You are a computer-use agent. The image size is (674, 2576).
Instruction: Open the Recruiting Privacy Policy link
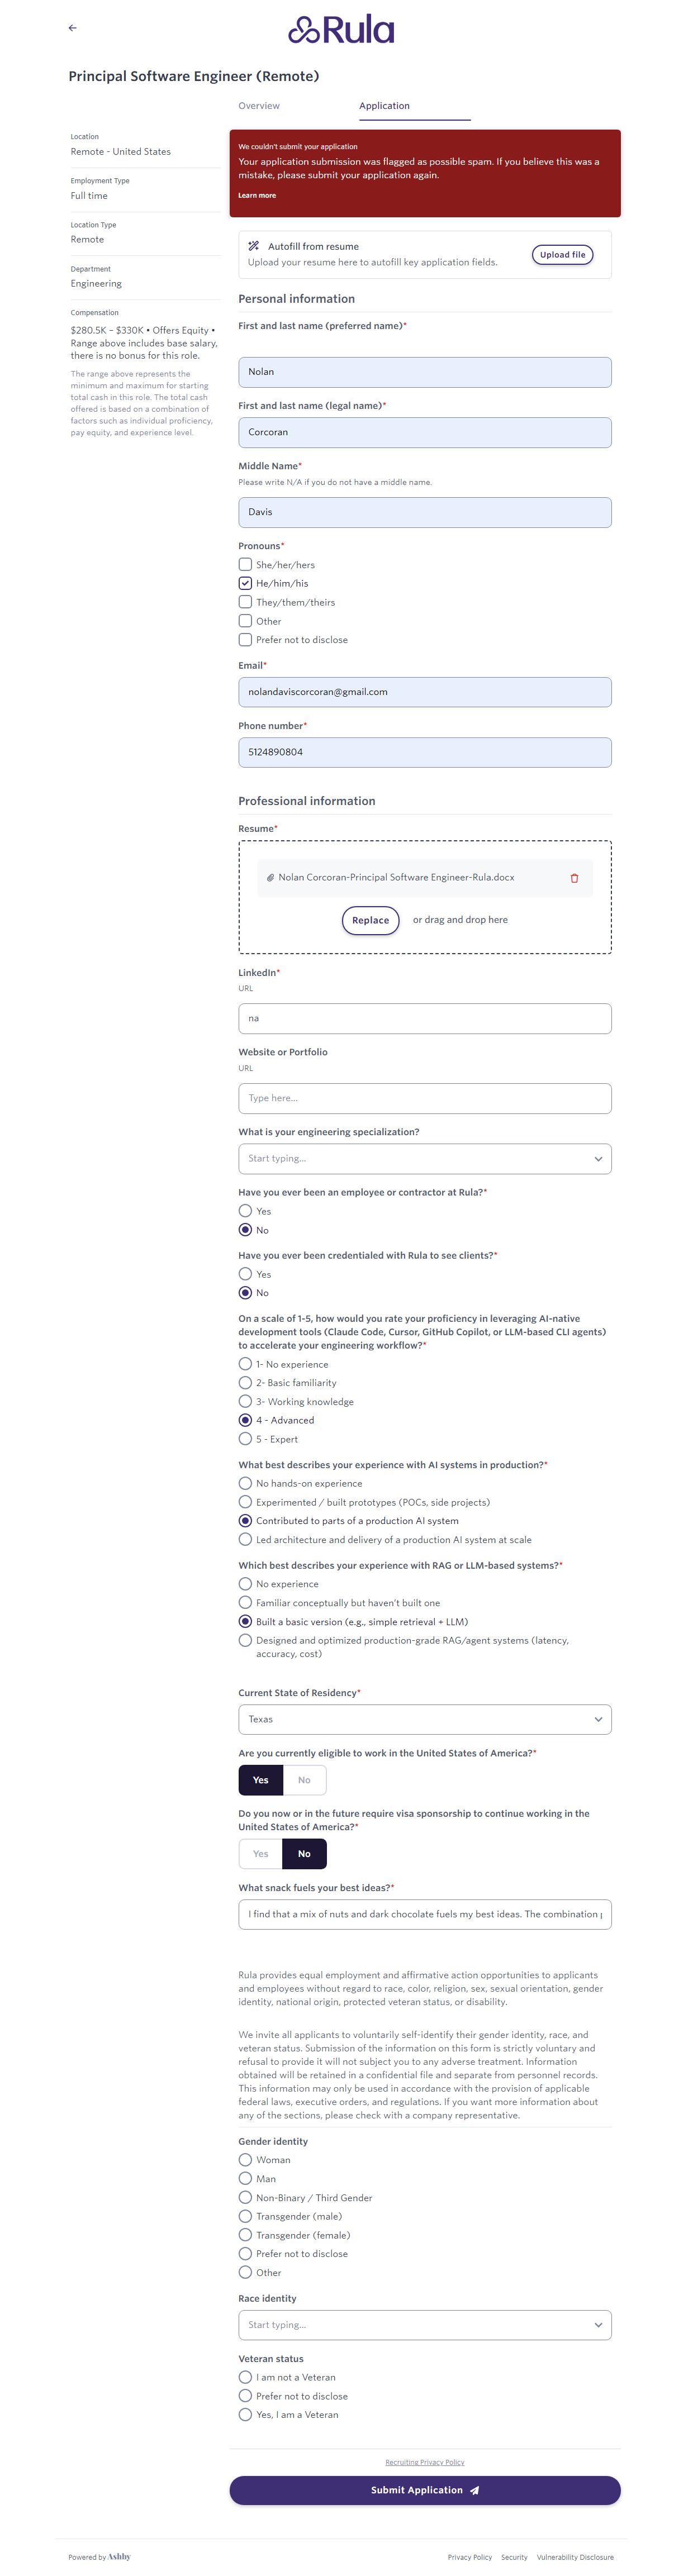click(x=424, y=2462)
